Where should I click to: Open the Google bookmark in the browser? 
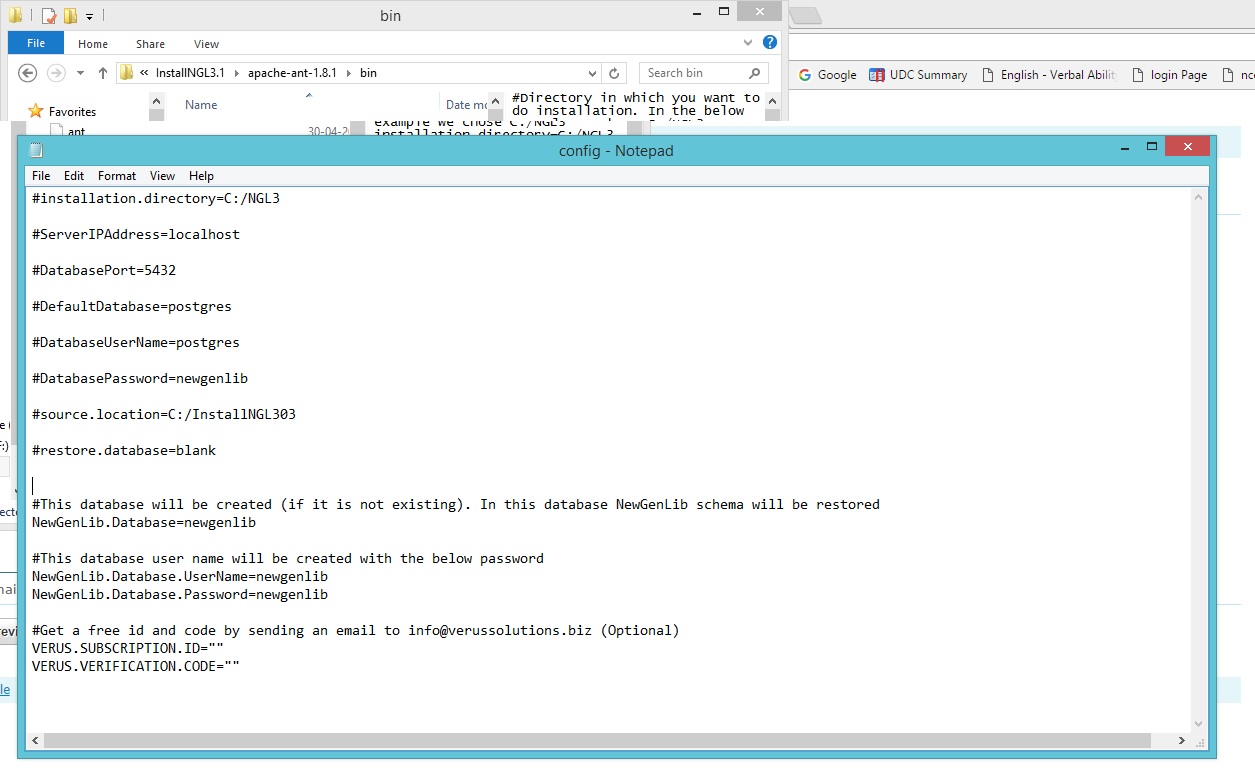click(827, 75)
